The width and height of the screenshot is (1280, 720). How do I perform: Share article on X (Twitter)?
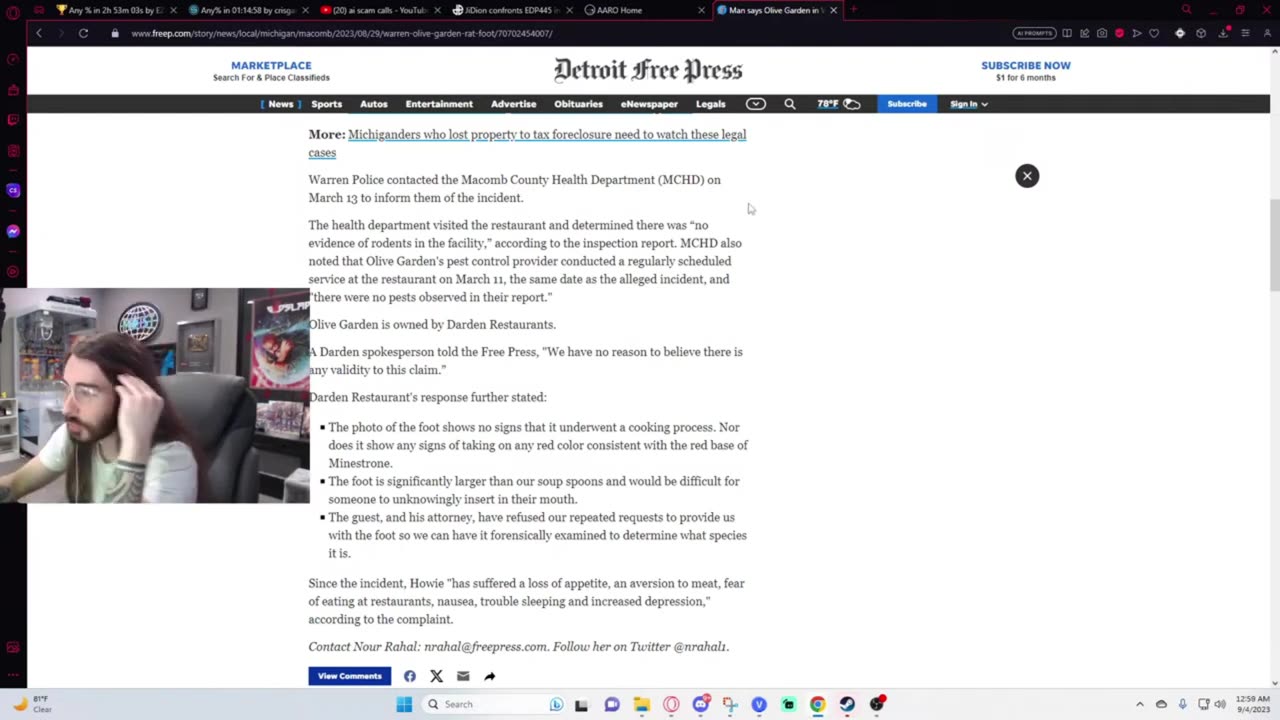[436, 676]
